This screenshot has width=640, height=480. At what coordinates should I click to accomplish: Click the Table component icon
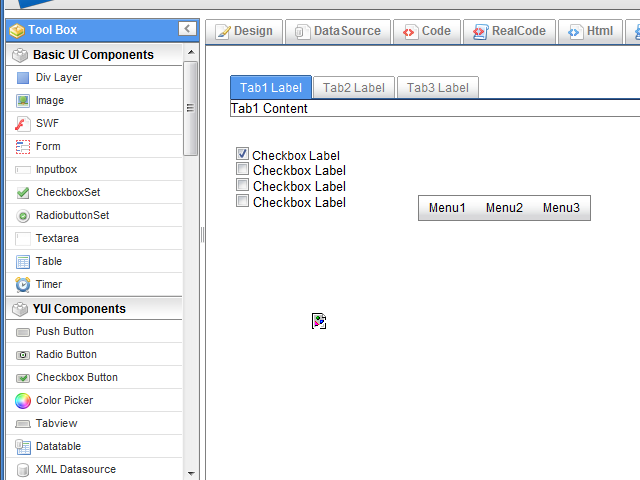23,261
